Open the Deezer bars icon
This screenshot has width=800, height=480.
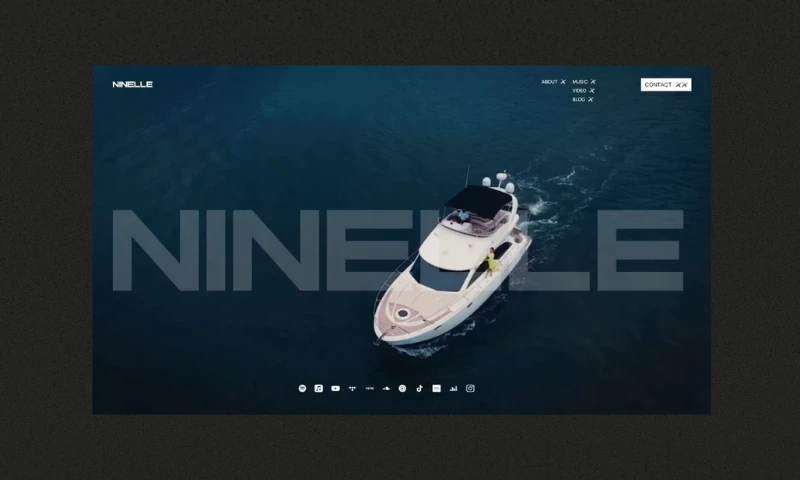coord(454,389)
